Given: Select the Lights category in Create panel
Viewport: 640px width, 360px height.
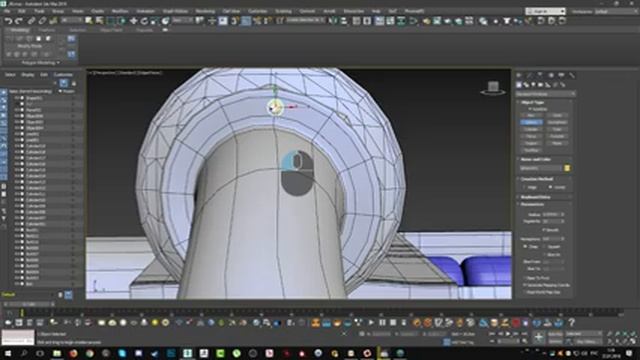Looking at the screenshot, I should (533, 85).
